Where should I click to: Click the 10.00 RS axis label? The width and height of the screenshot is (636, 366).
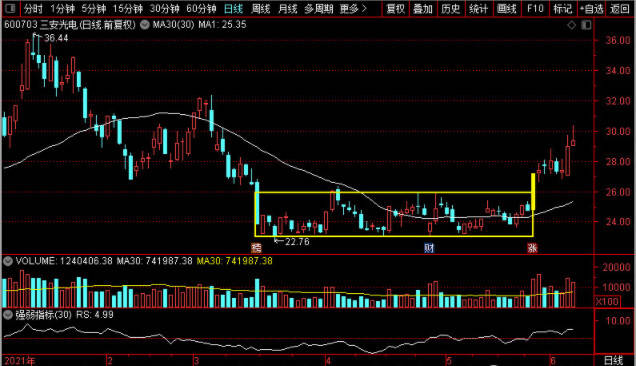pos(618,321)
